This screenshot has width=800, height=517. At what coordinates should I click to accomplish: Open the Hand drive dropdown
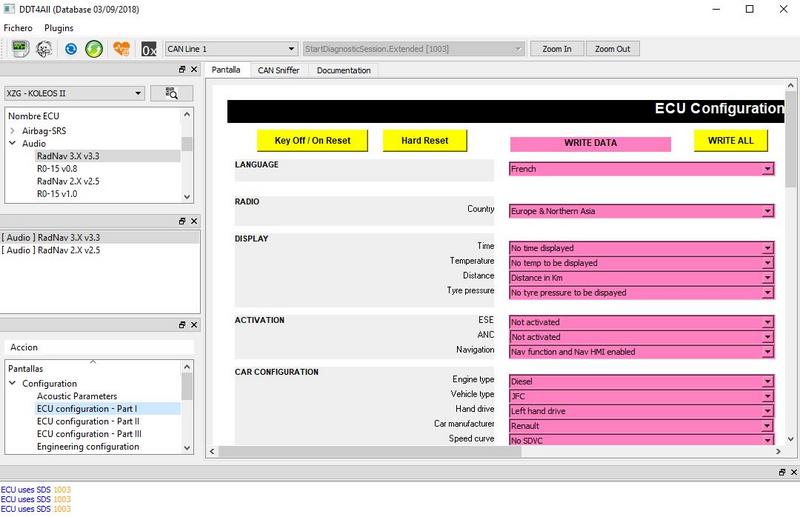coord(641,411)
